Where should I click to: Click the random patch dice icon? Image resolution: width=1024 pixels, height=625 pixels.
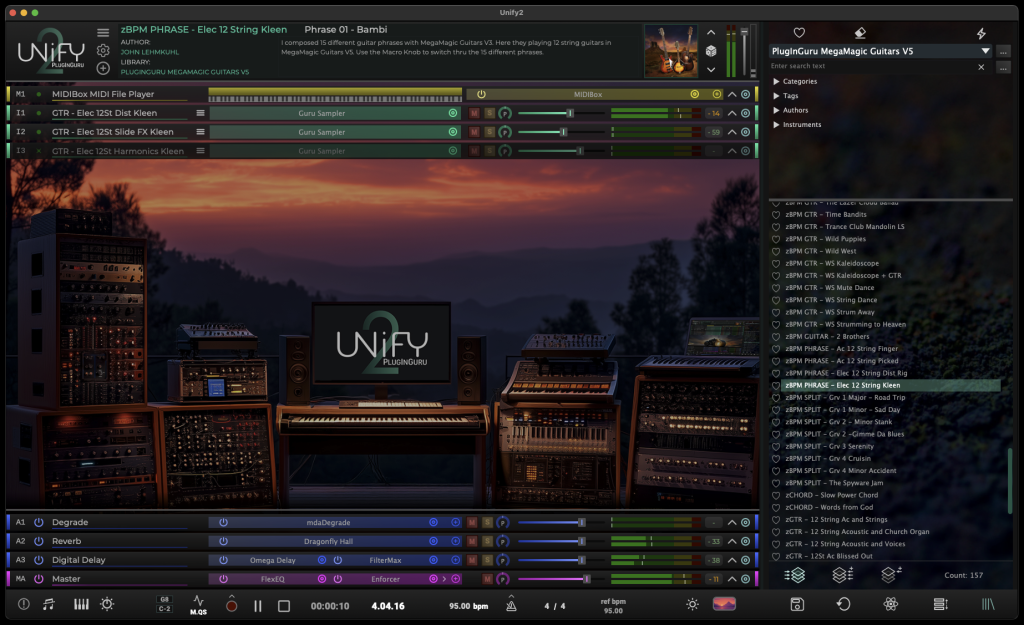[x=711, y=50]
